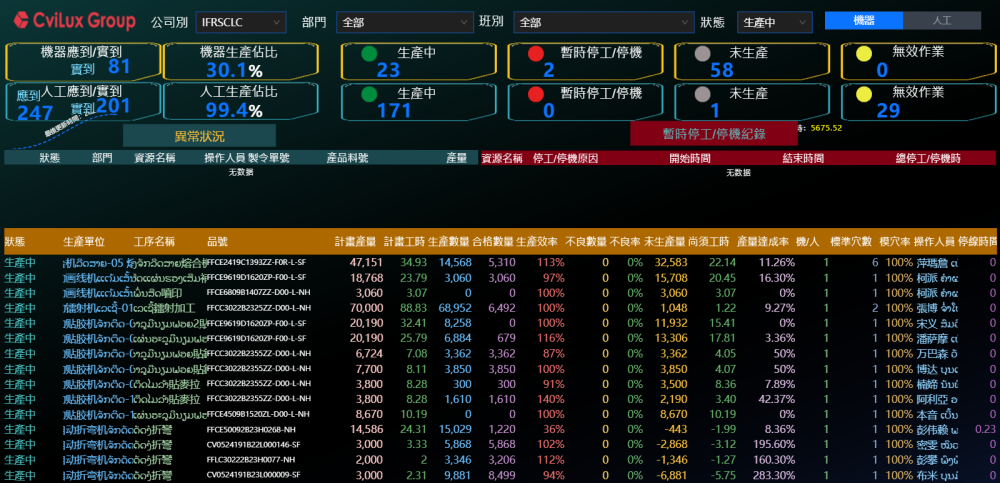This screenshot has height=483, width=1000.
Task: Click gray circle in labor 未生產 card
Action: point(703,95)
